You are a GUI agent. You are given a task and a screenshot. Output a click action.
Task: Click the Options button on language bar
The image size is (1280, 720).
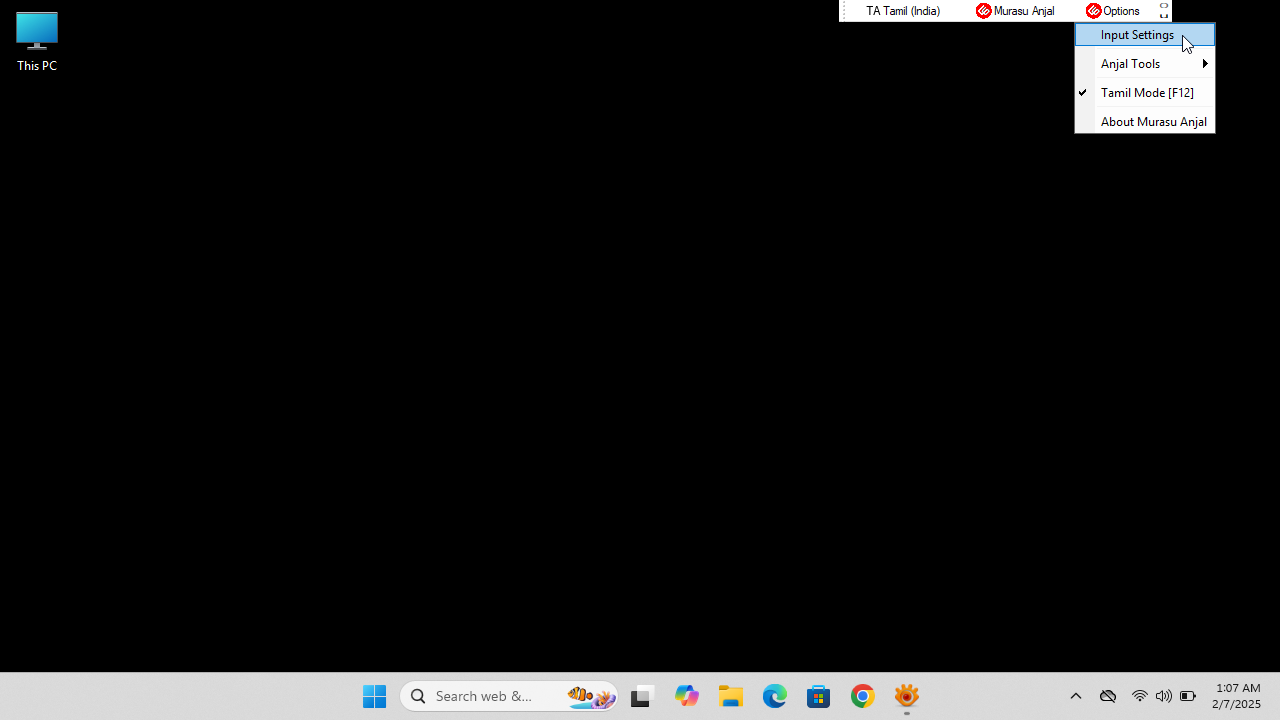tap(1113, 11)
